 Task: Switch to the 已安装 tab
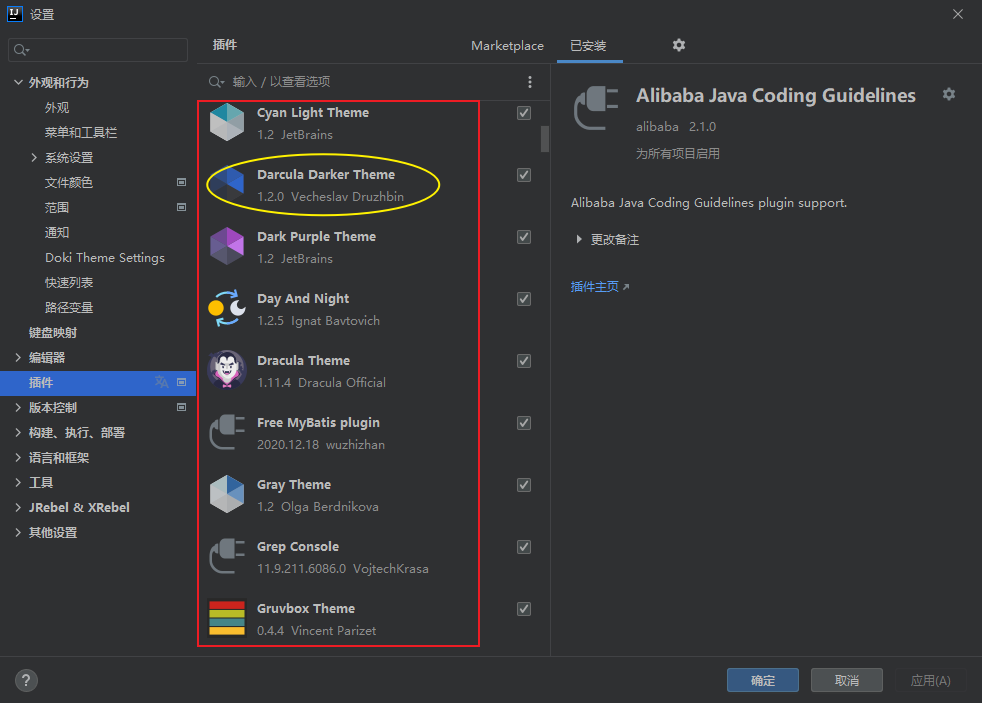click(588, 46)
